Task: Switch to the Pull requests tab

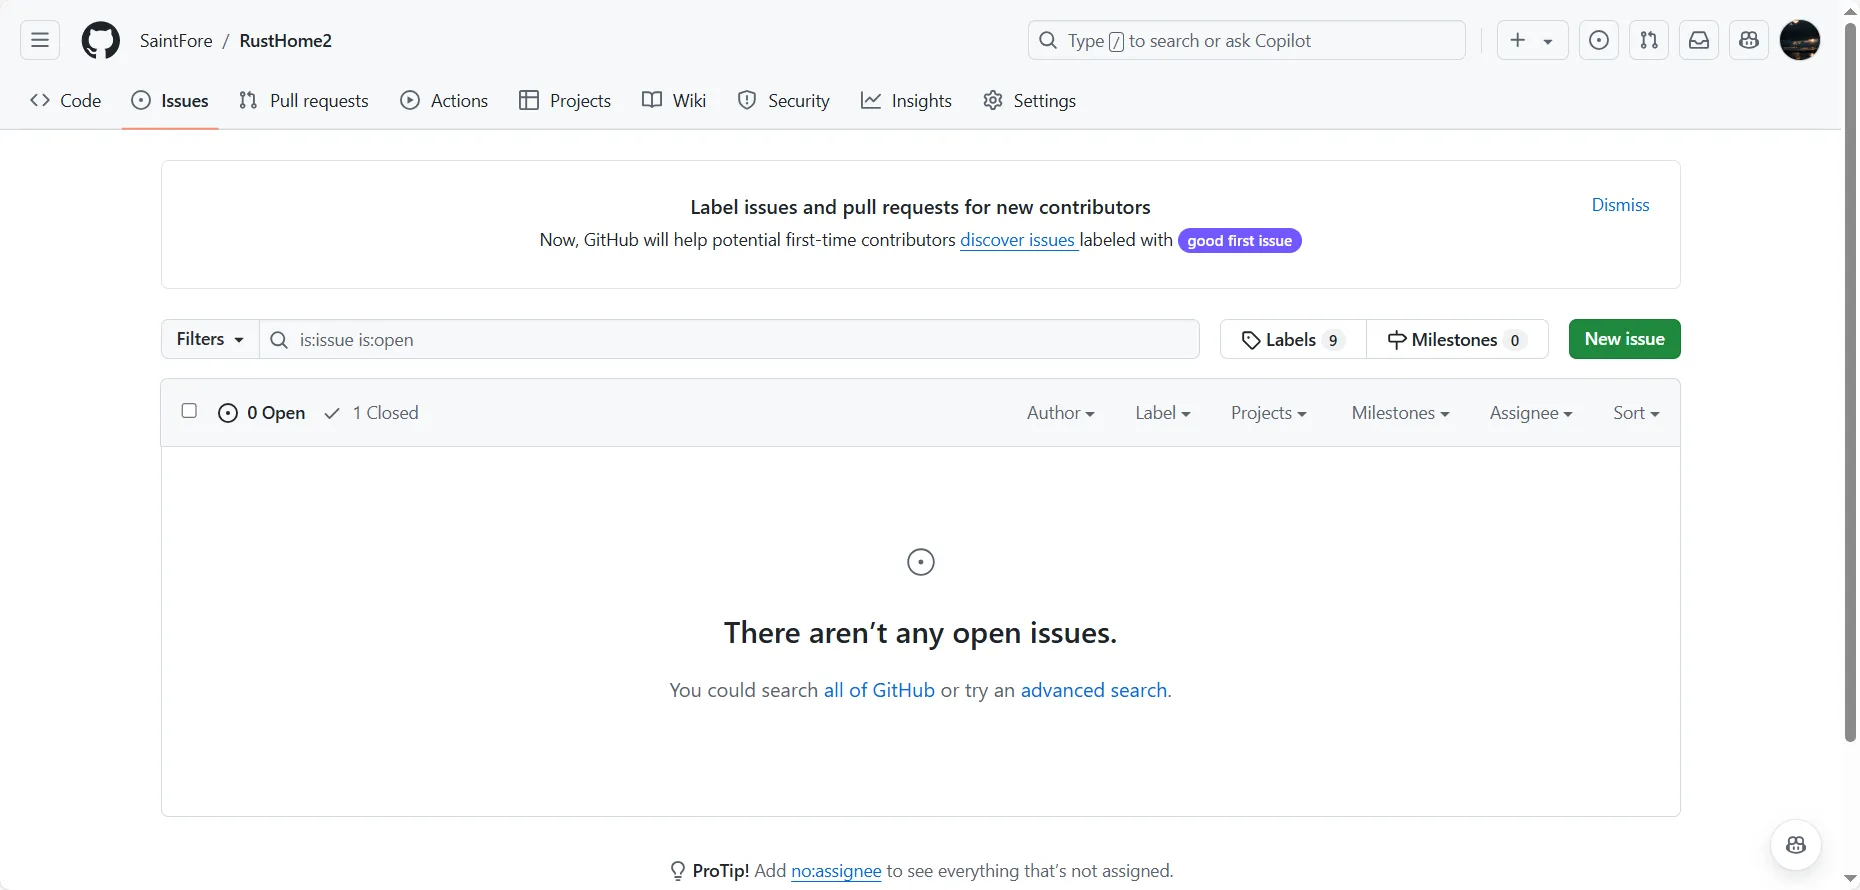Action: coord(304,101)
